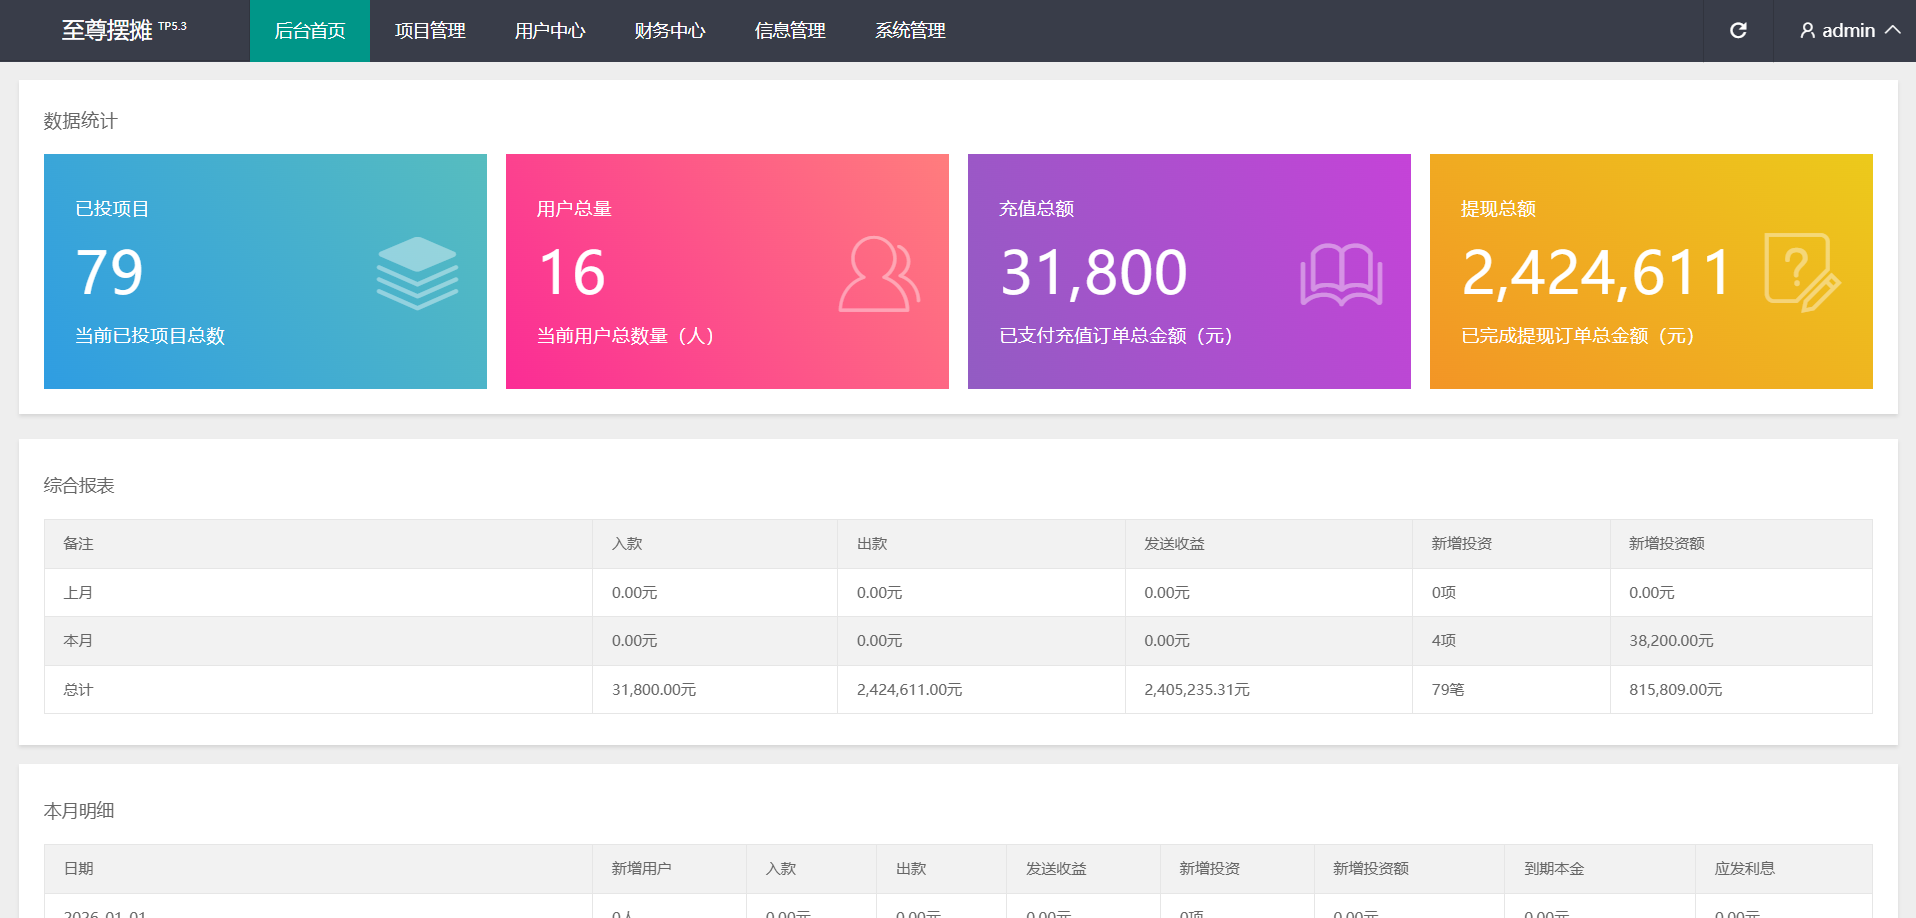
Task: Click the 用户总量 card showing 16
Action: (727, 271)
